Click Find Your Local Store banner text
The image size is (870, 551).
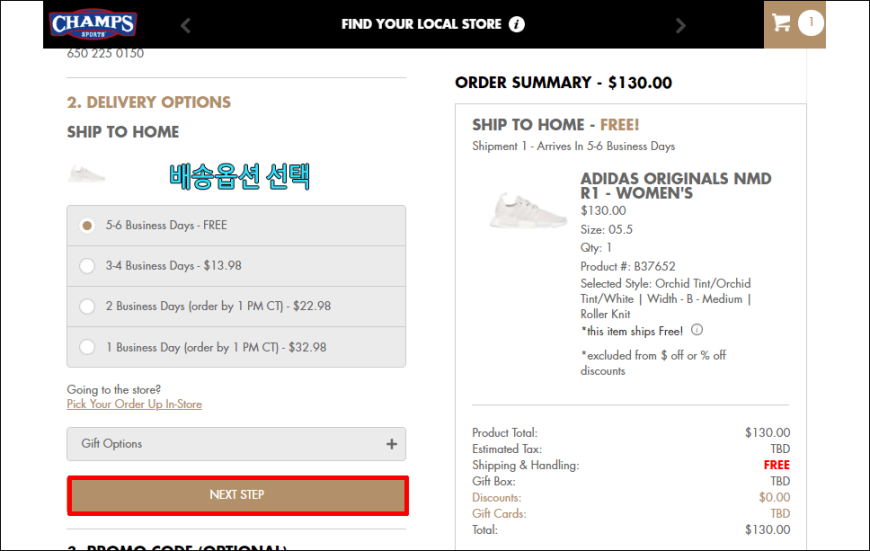421,24
